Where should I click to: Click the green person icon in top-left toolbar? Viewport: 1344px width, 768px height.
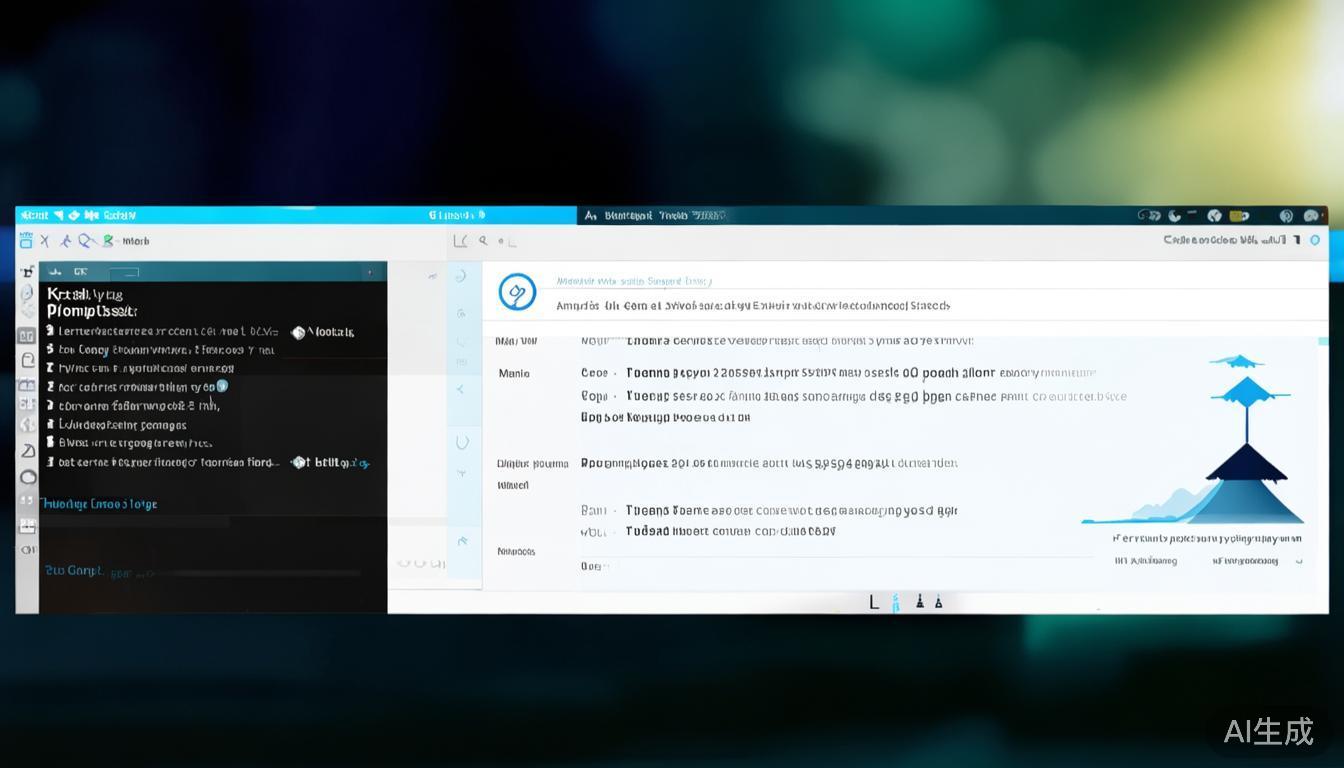click(x=108, y=241)
